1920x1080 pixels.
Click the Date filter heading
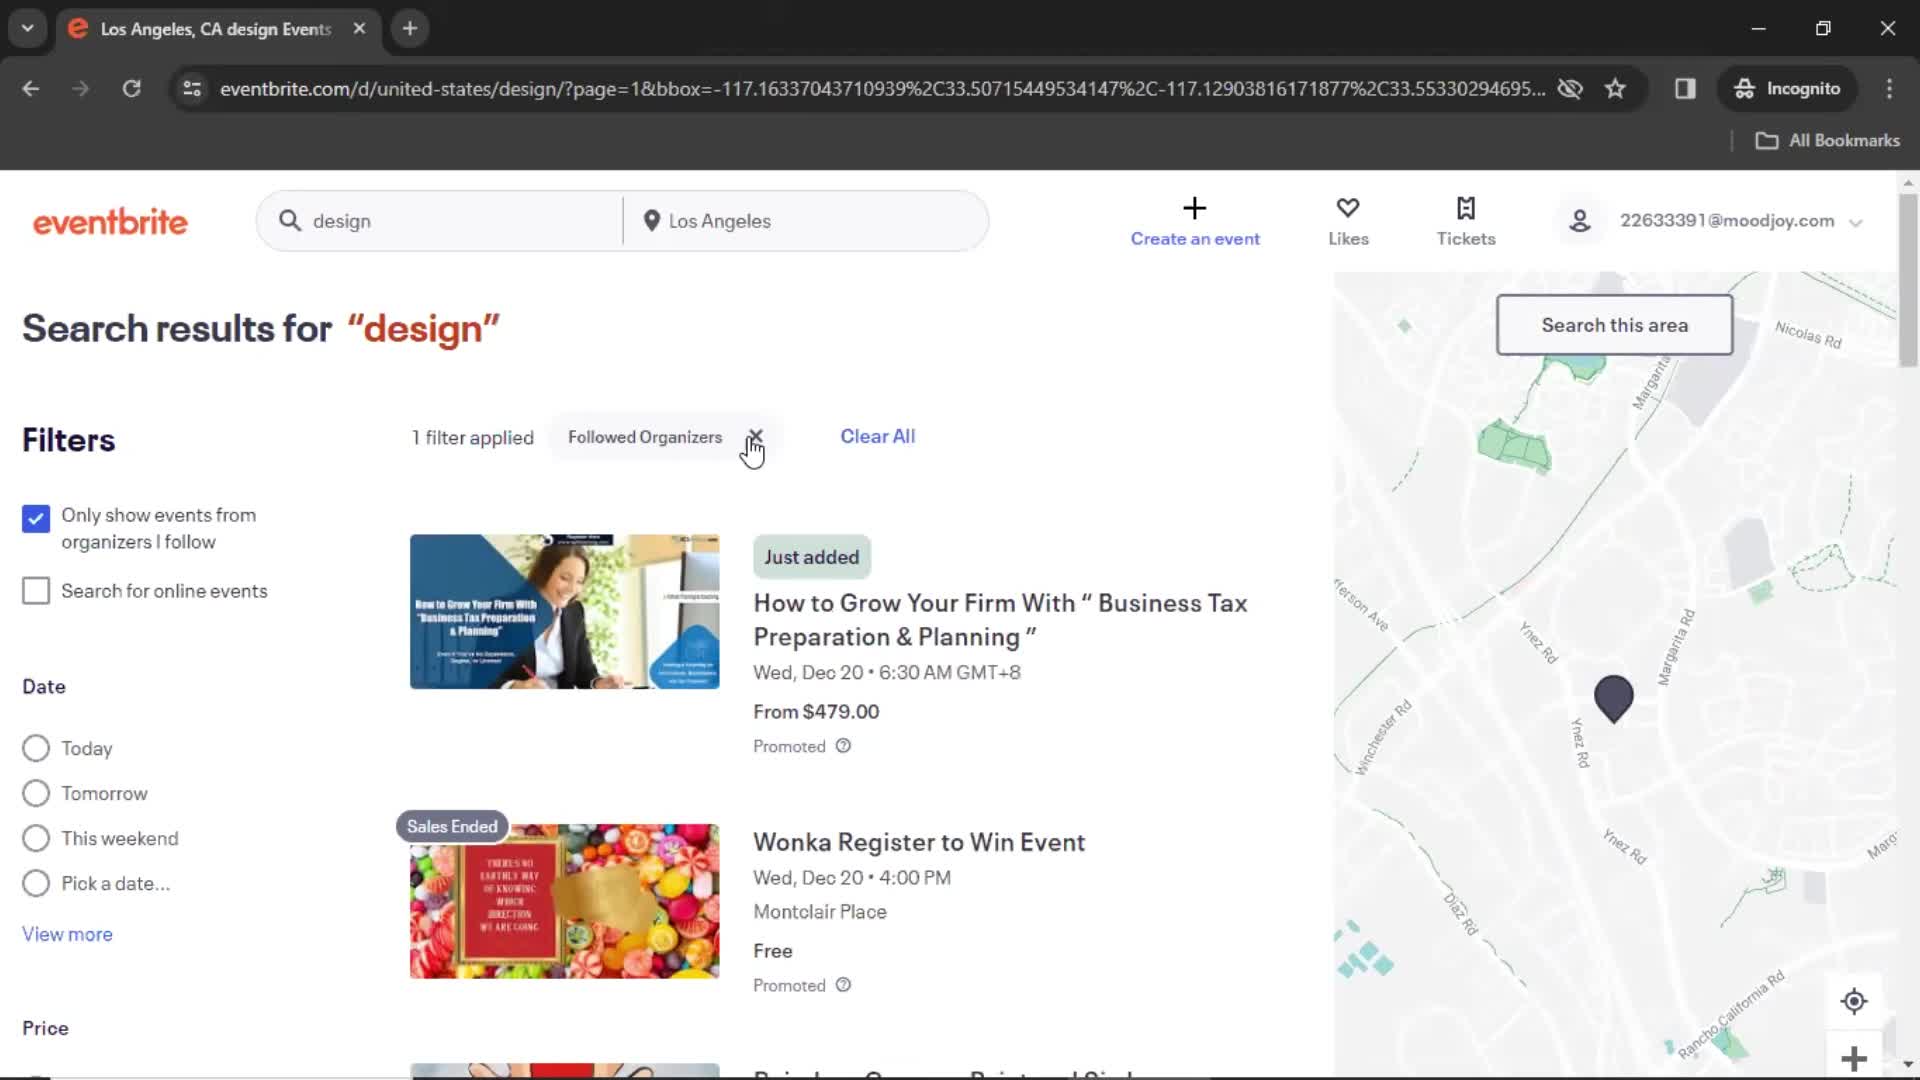click(44, 686)
